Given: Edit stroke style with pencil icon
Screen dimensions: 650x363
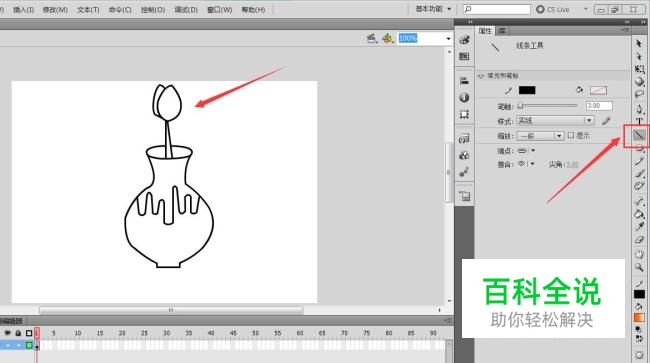Looking at the screenshot, I should point(606,121).
